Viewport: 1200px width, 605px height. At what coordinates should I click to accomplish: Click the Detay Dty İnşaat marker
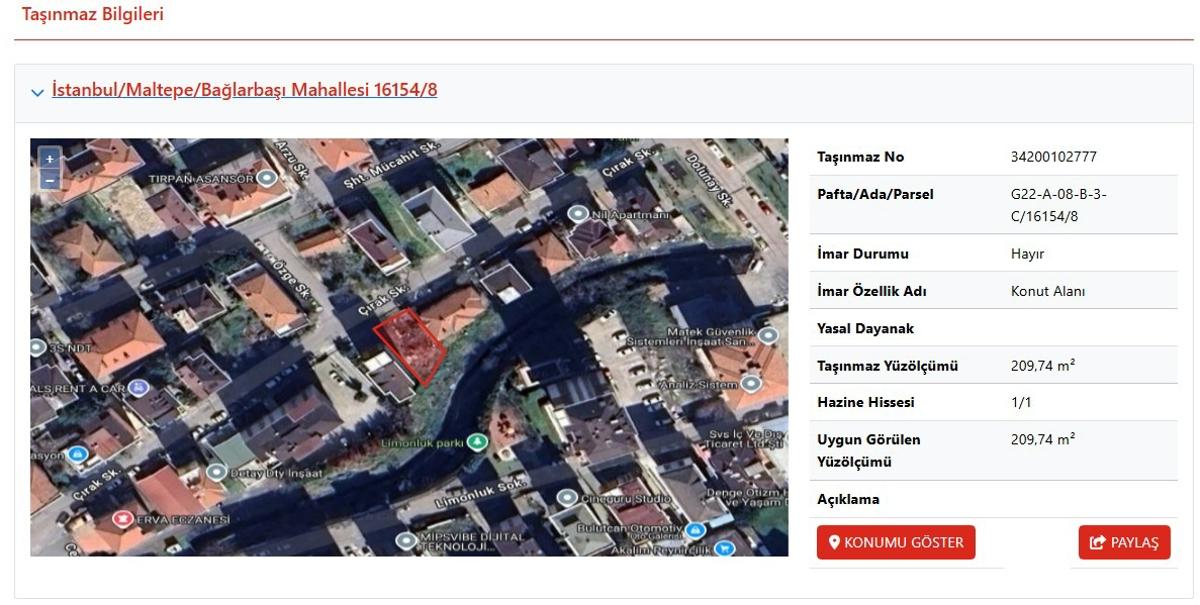click(217, 470)
